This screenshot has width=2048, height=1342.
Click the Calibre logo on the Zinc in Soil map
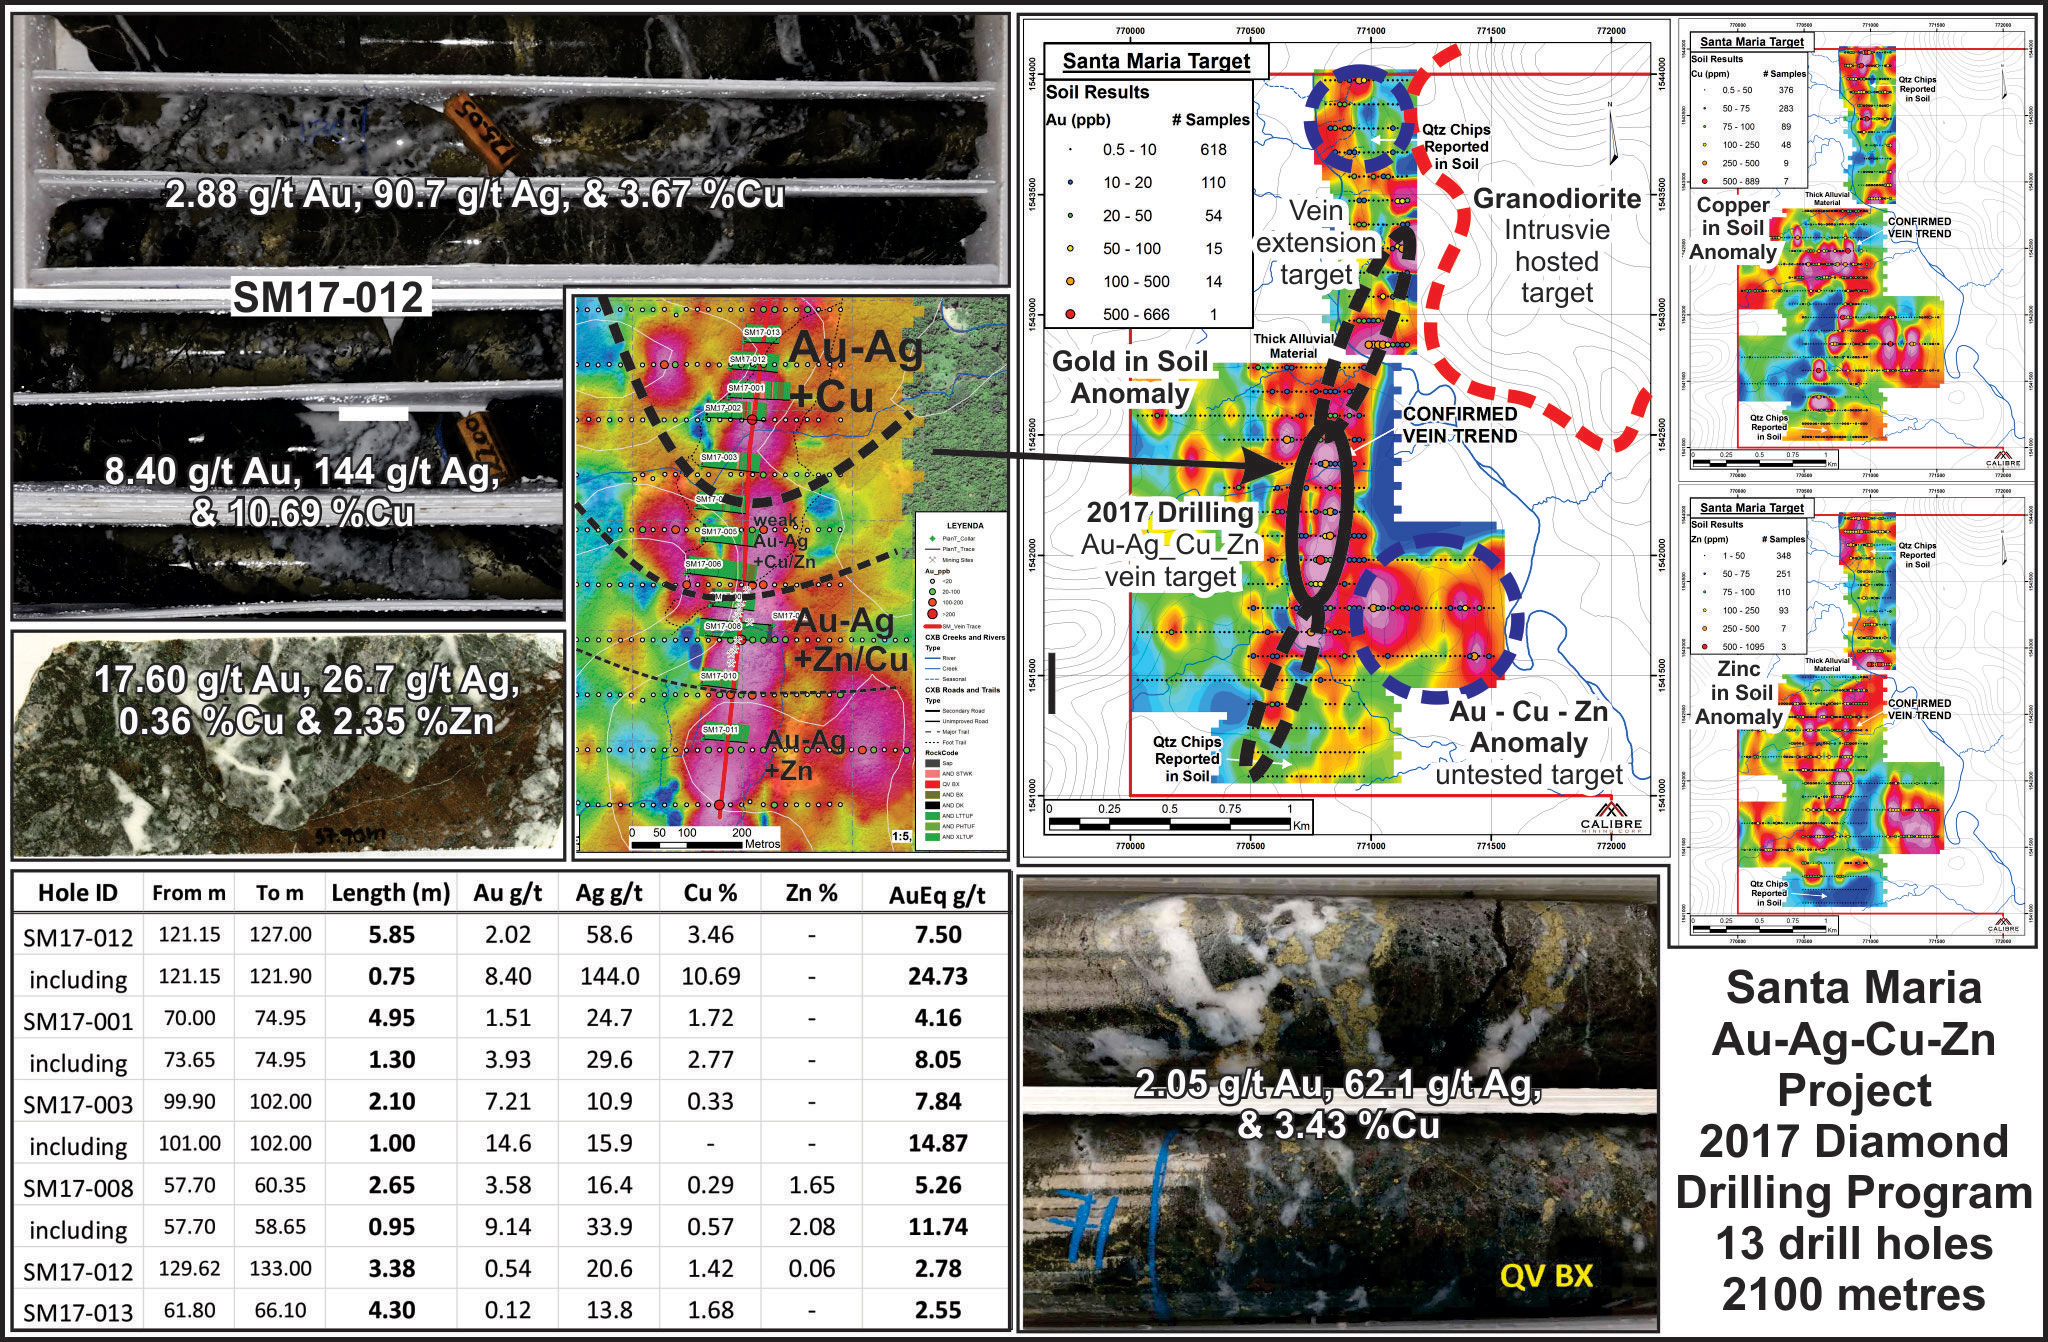tap(2003, 922)
